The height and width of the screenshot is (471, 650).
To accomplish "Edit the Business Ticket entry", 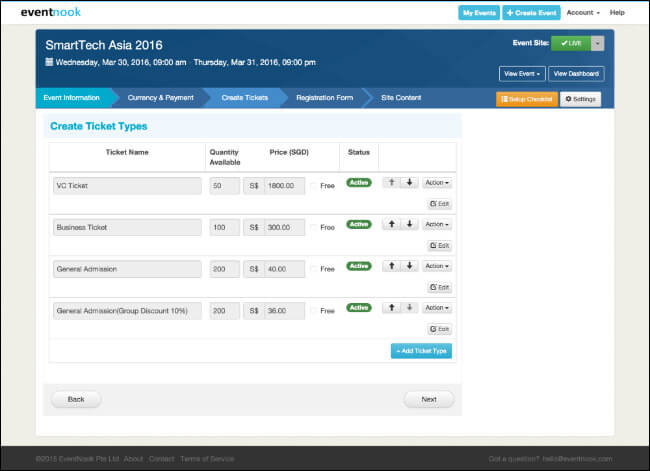I will click(439, 245).
